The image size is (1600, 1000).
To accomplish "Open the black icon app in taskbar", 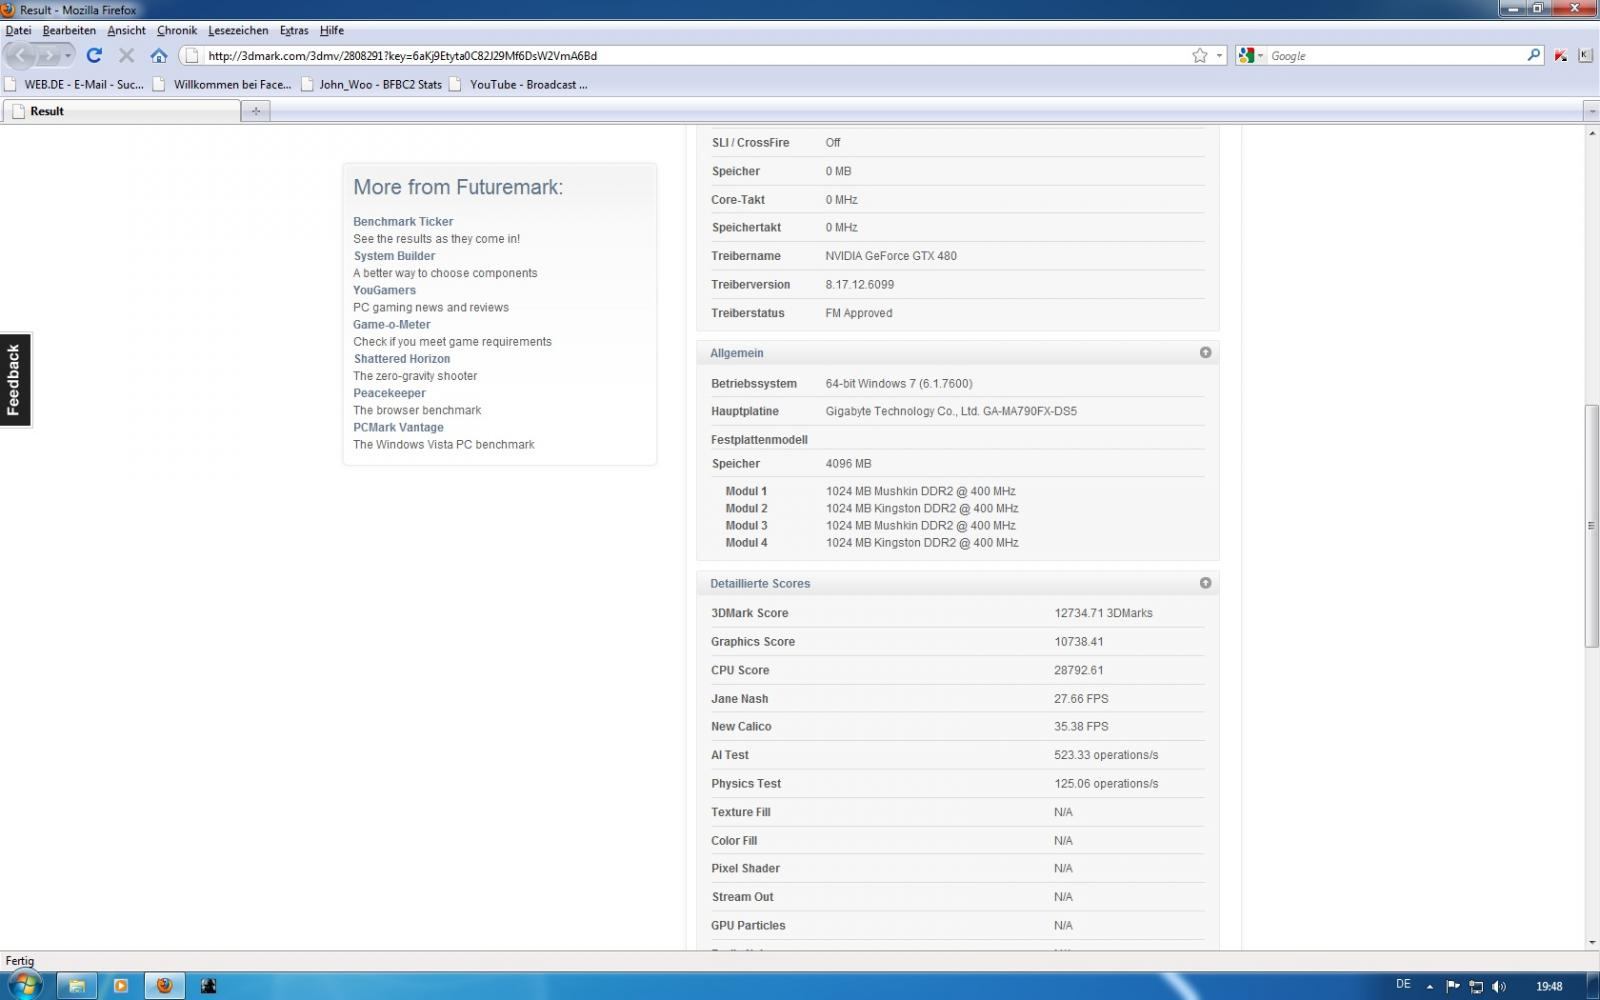I will point(208,986).
